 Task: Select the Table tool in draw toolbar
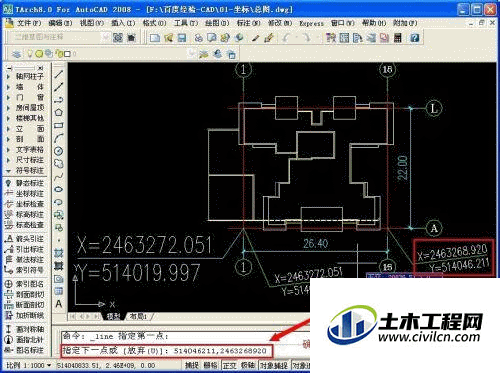tap(59, 291)
